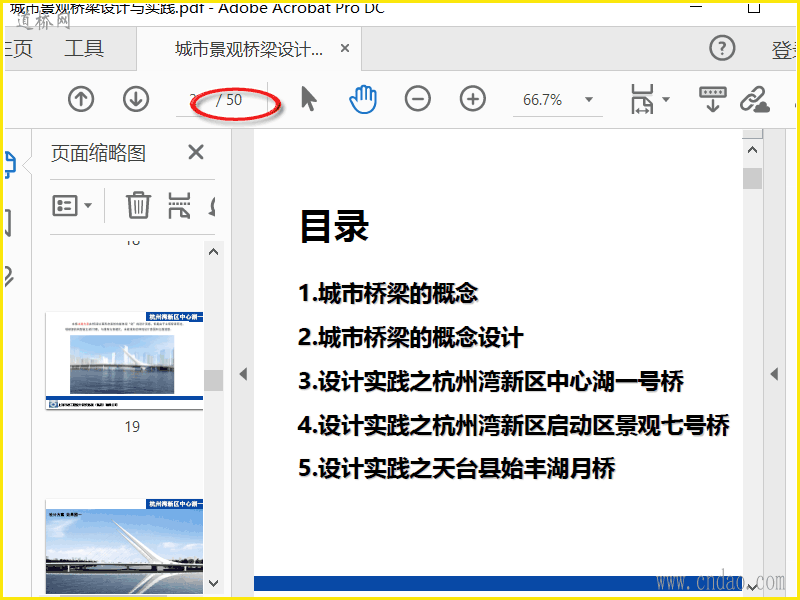Click the document scroll up arrow
This screenshot has width=800, height=600.
(753, 150)
